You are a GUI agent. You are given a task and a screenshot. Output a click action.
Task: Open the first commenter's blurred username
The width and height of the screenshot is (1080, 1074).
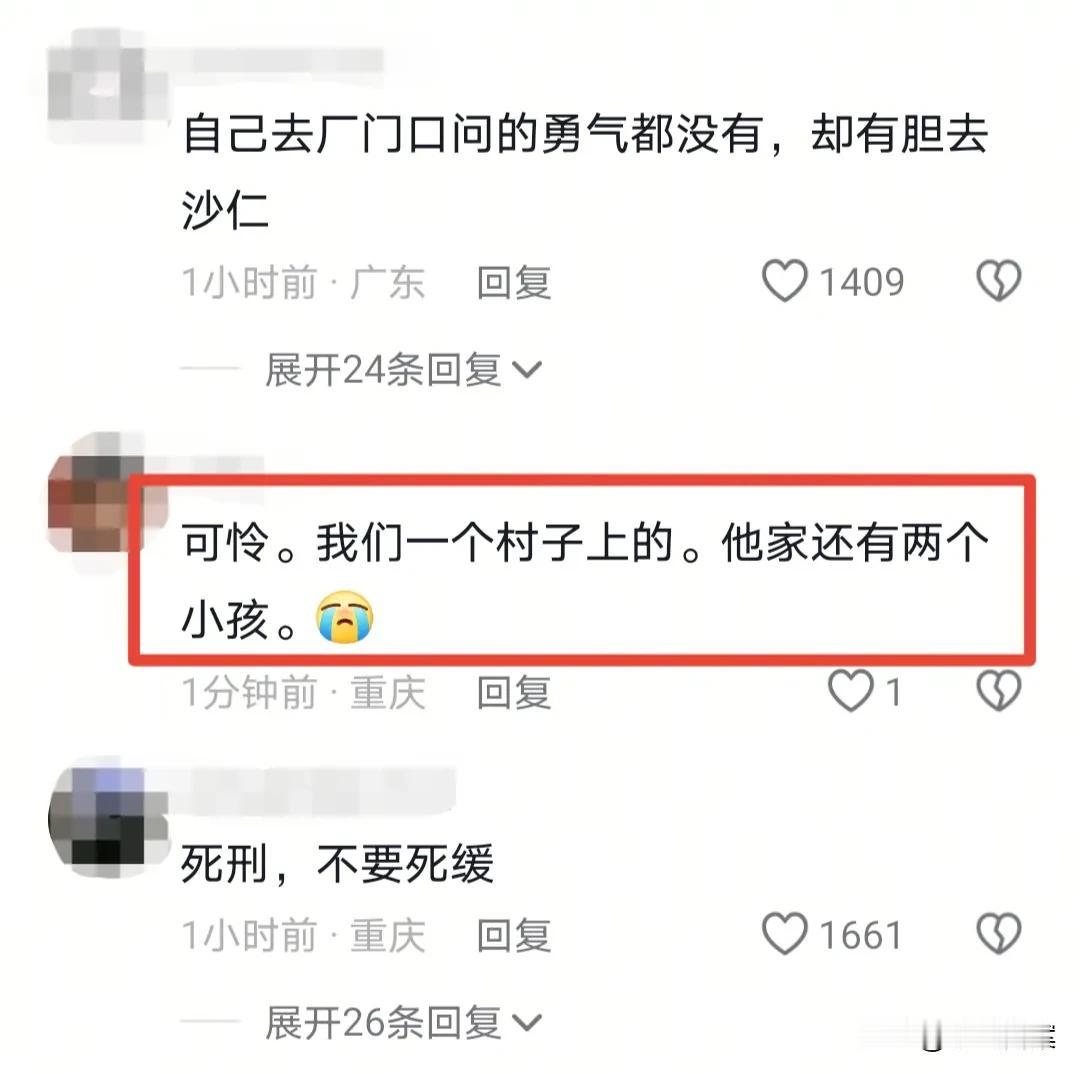pos(286,60)
